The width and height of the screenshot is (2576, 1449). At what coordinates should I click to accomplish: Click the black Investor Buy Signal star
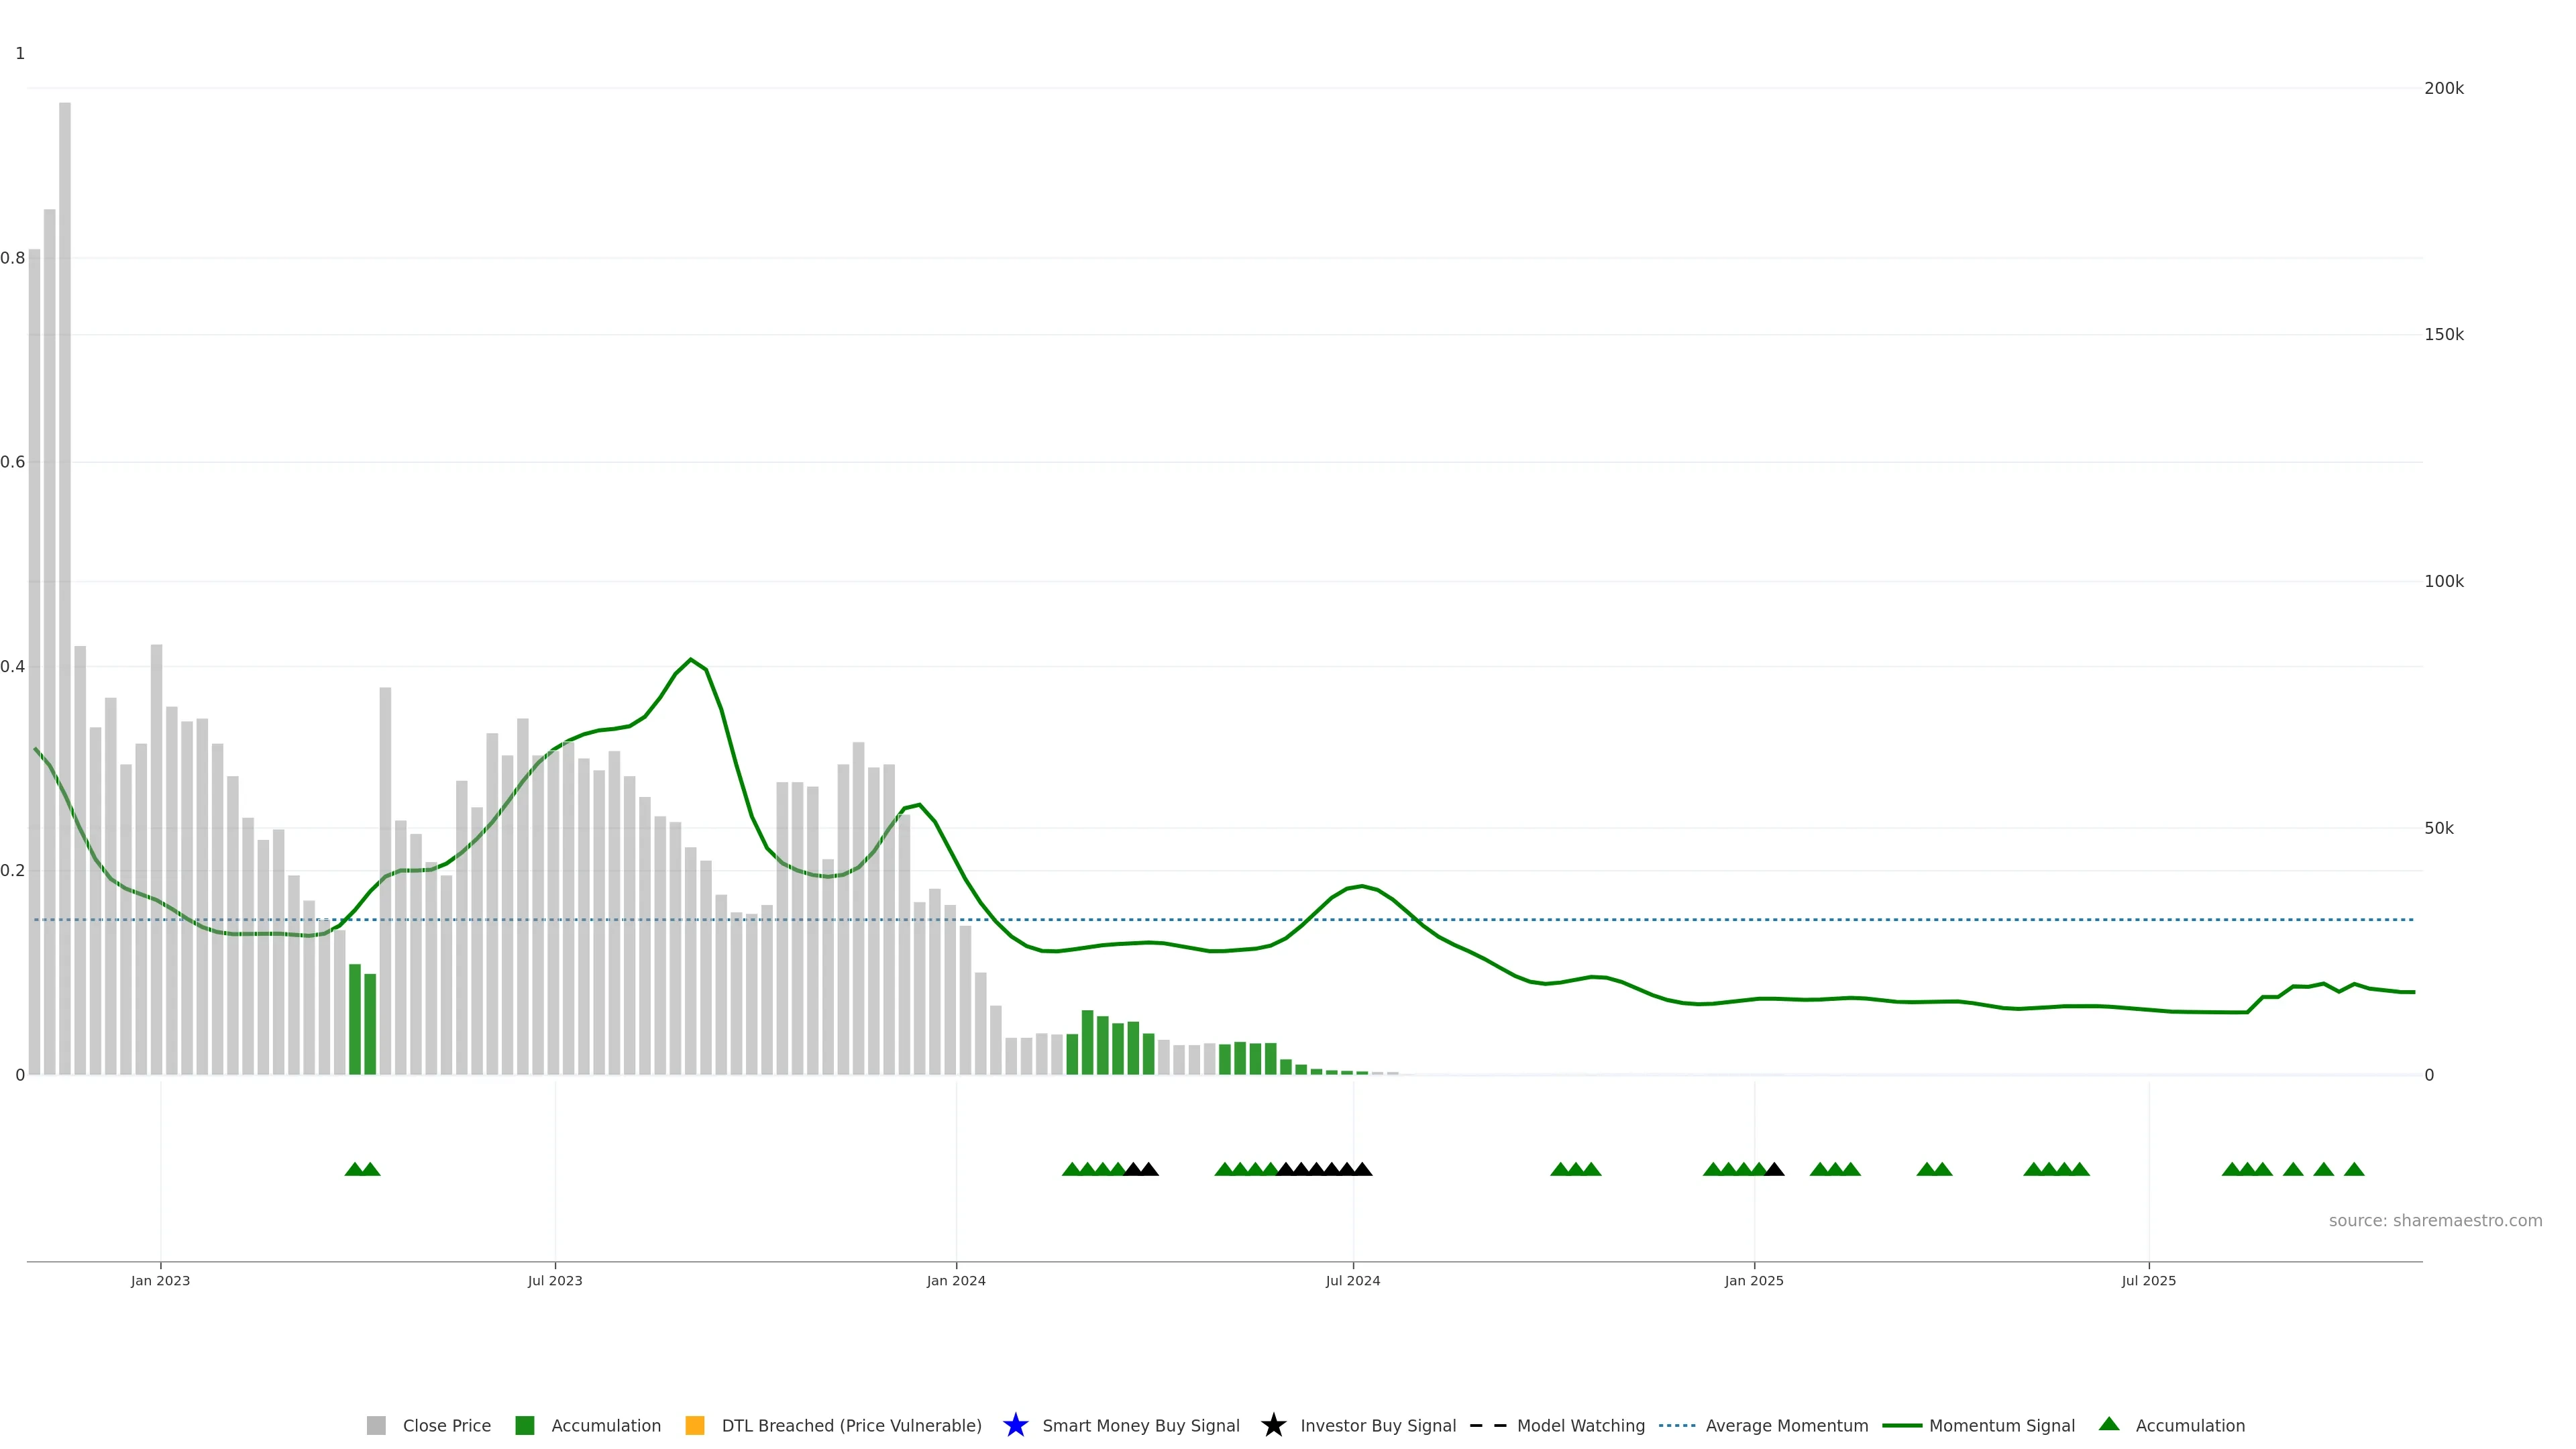point(1273,1425)
